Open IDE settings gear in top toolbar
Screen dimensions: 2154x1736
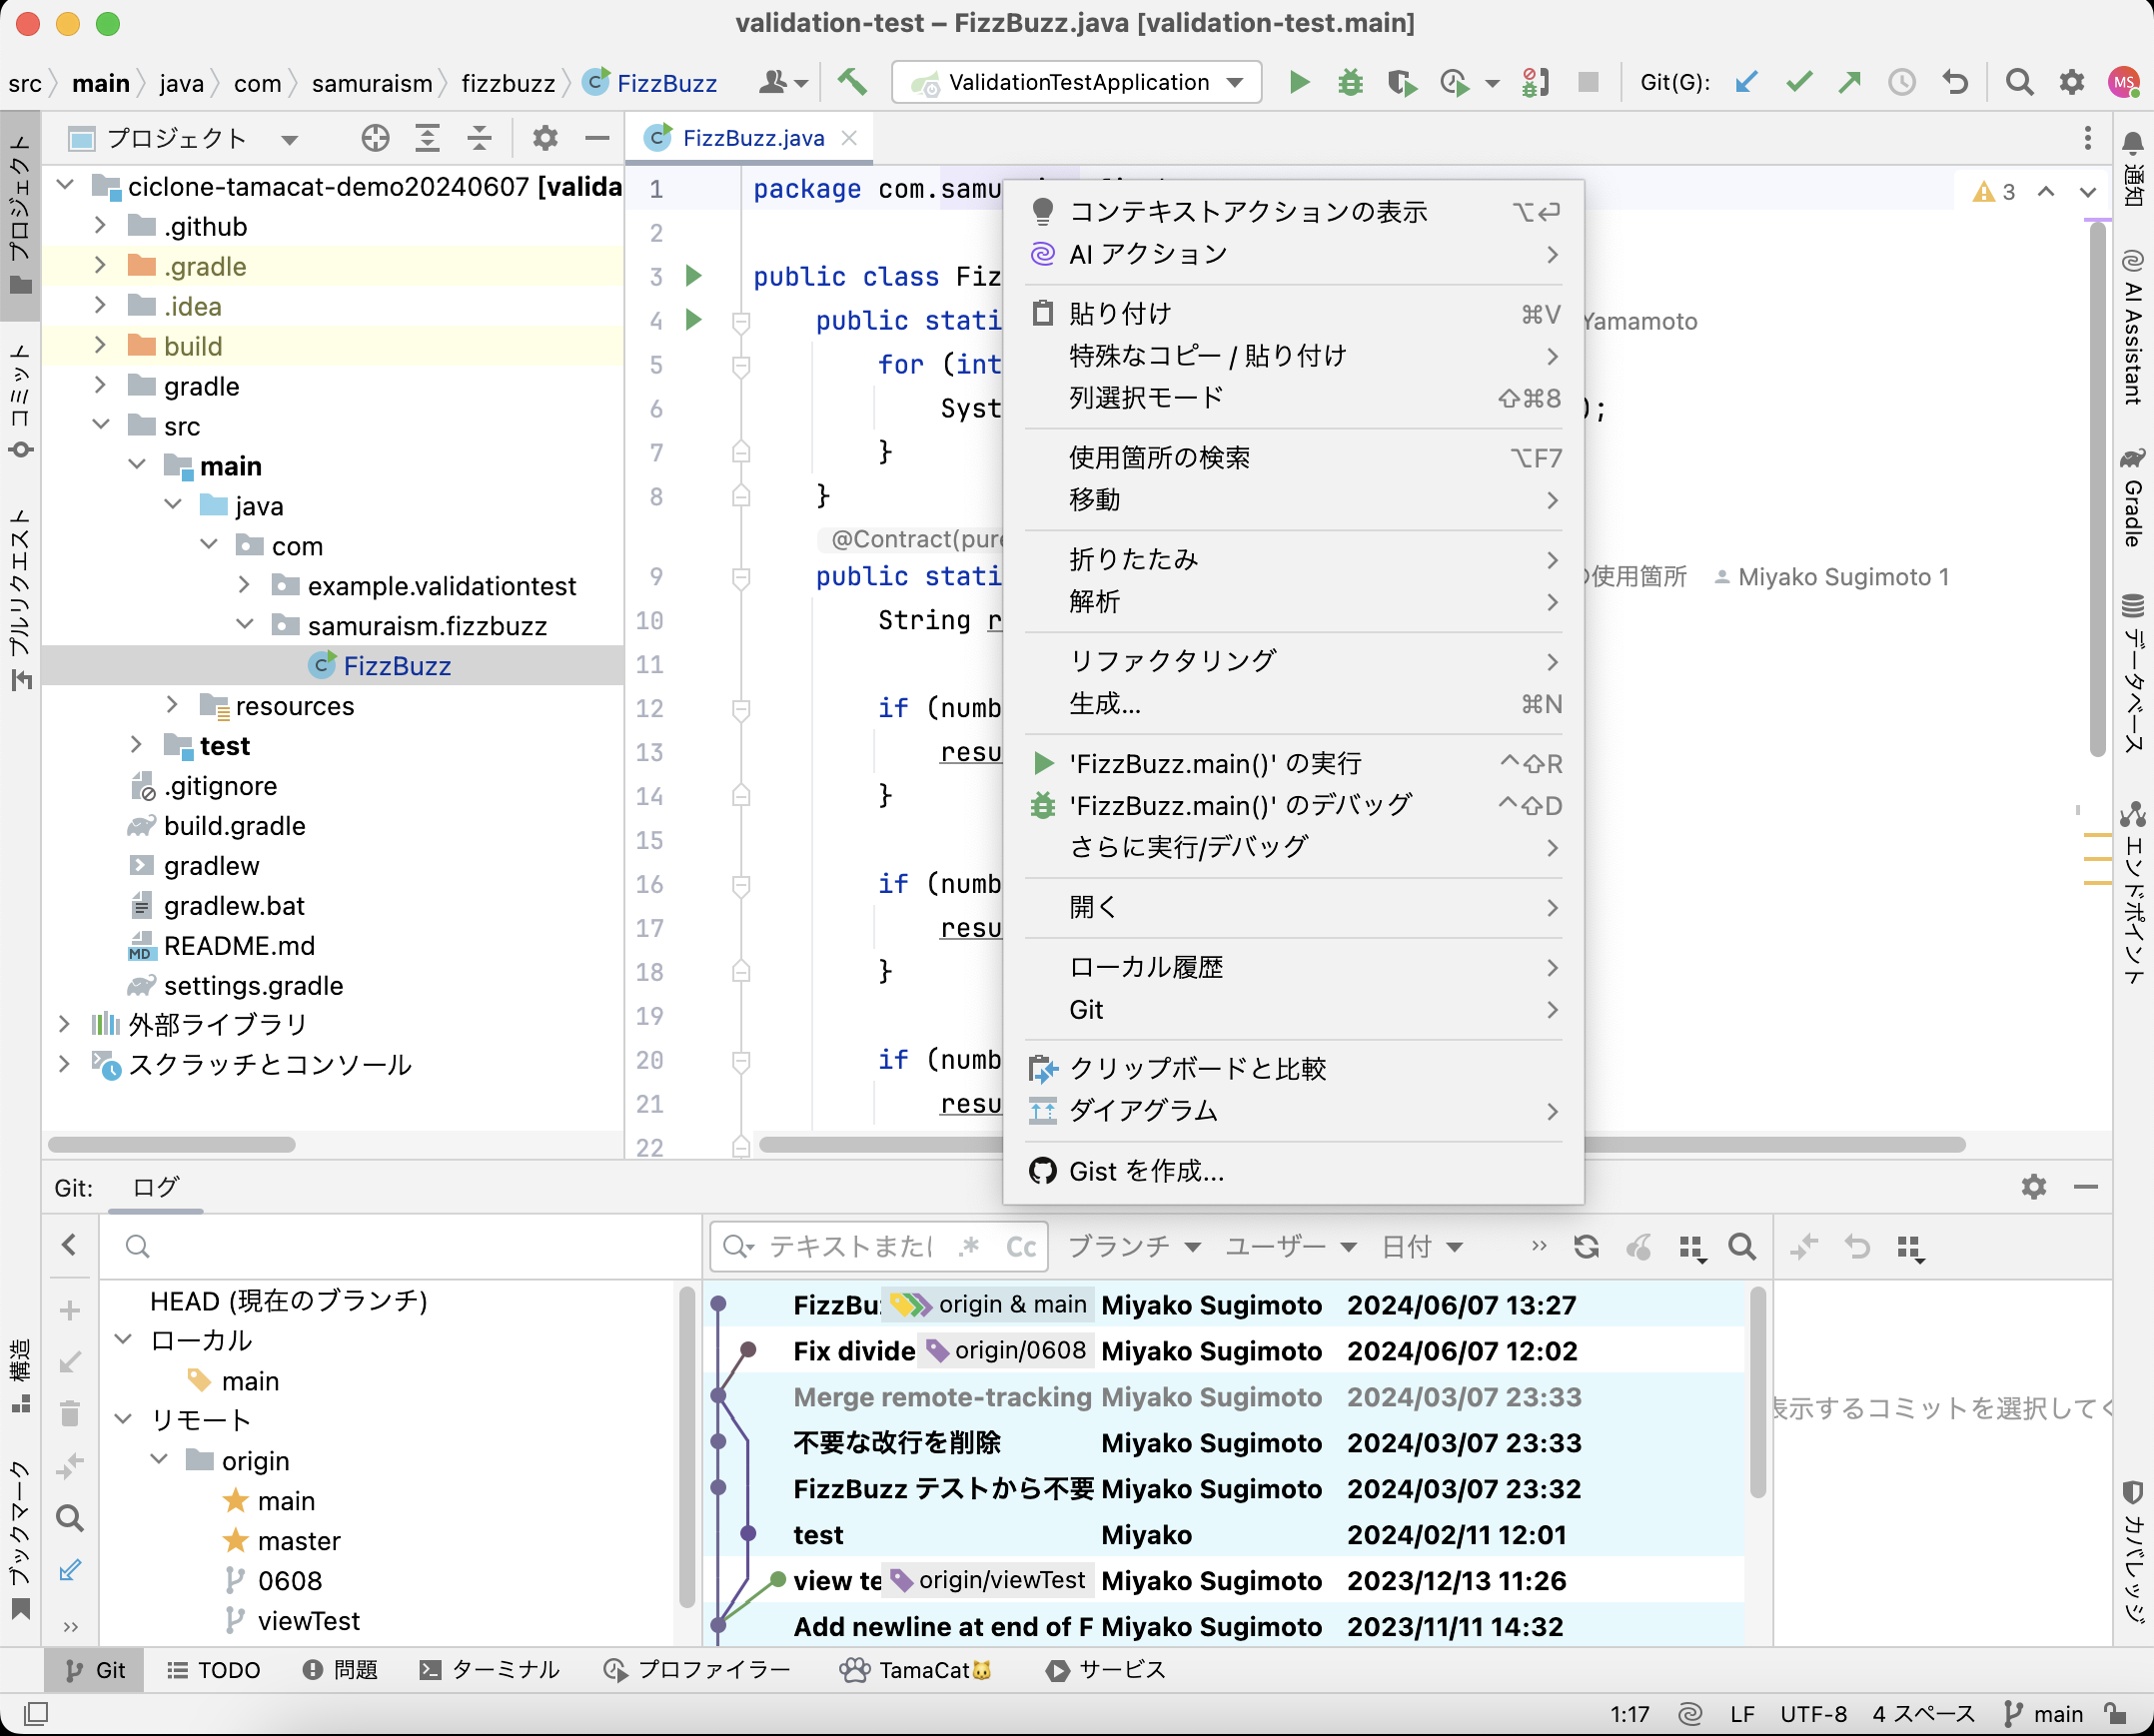pyautogui.click(x=2072, y=82)
